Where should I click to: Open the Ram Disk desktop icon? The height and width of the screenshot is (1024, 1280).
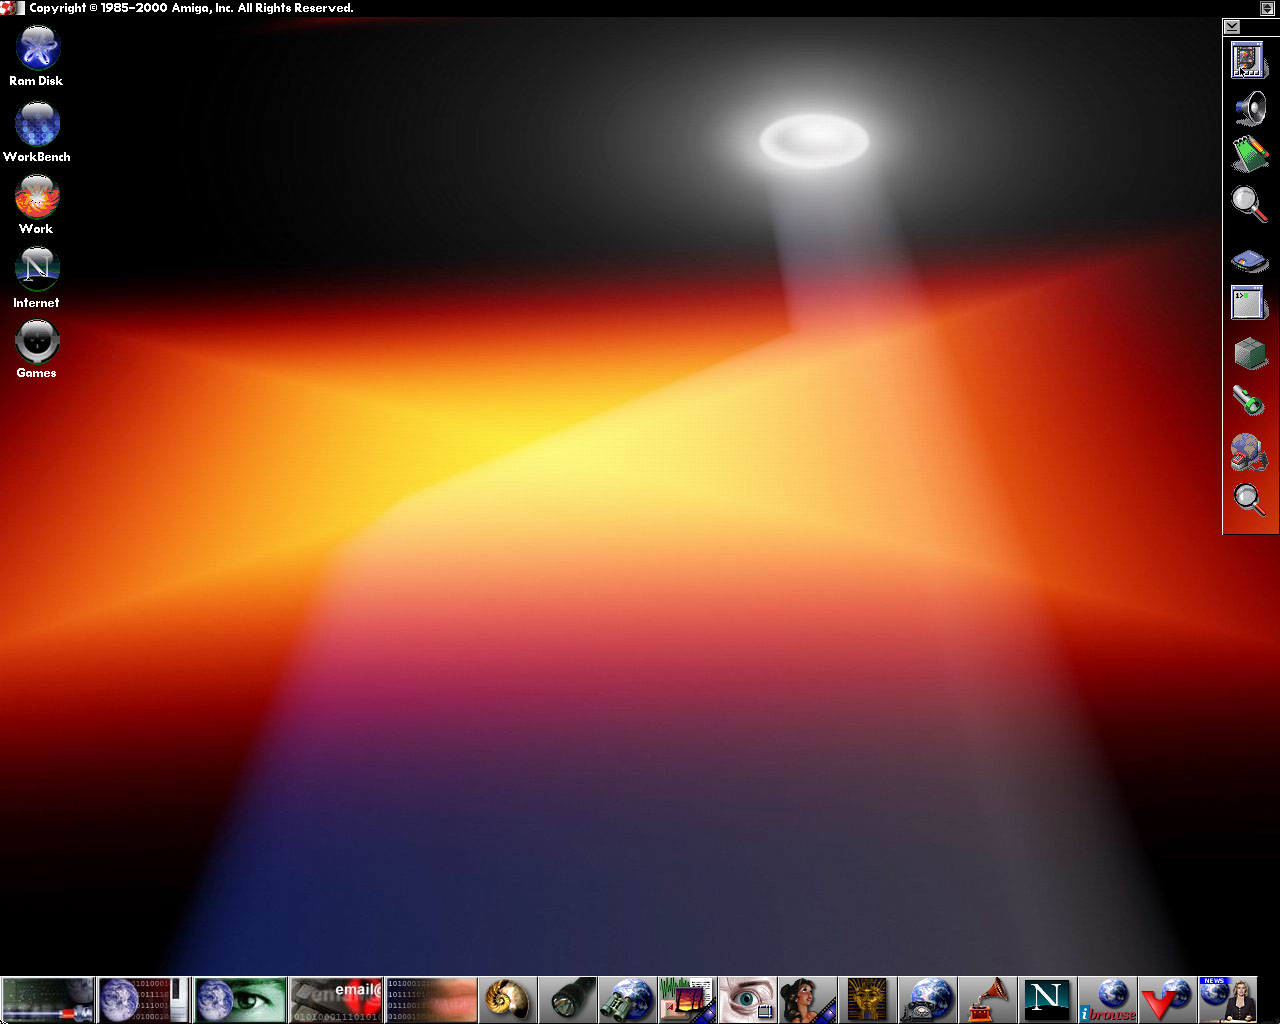[37, 48]
